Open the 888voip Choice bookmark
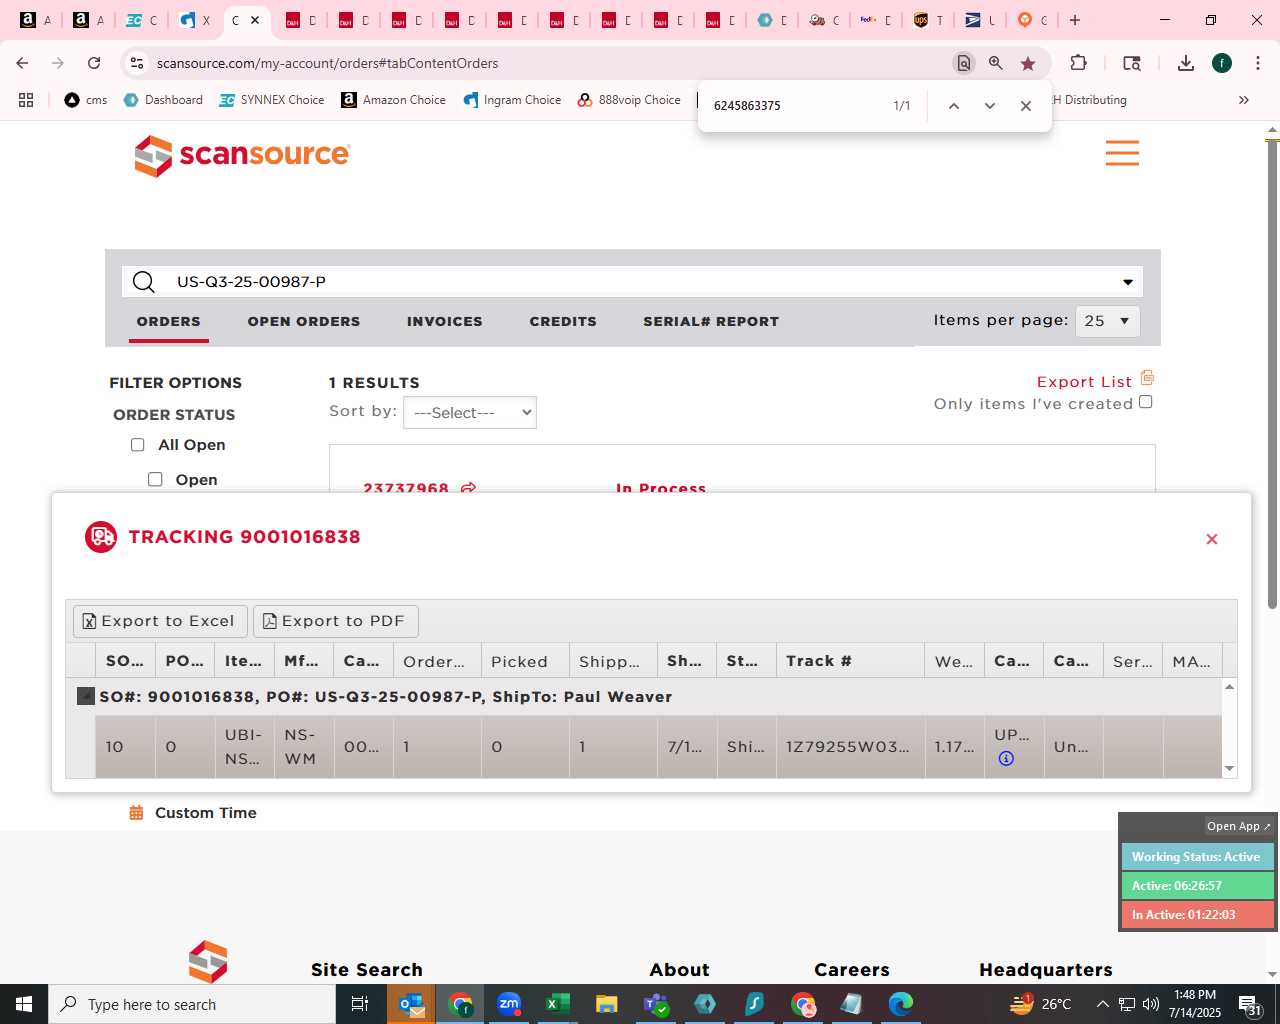Screen dimensions: 1280x1024 629,100
